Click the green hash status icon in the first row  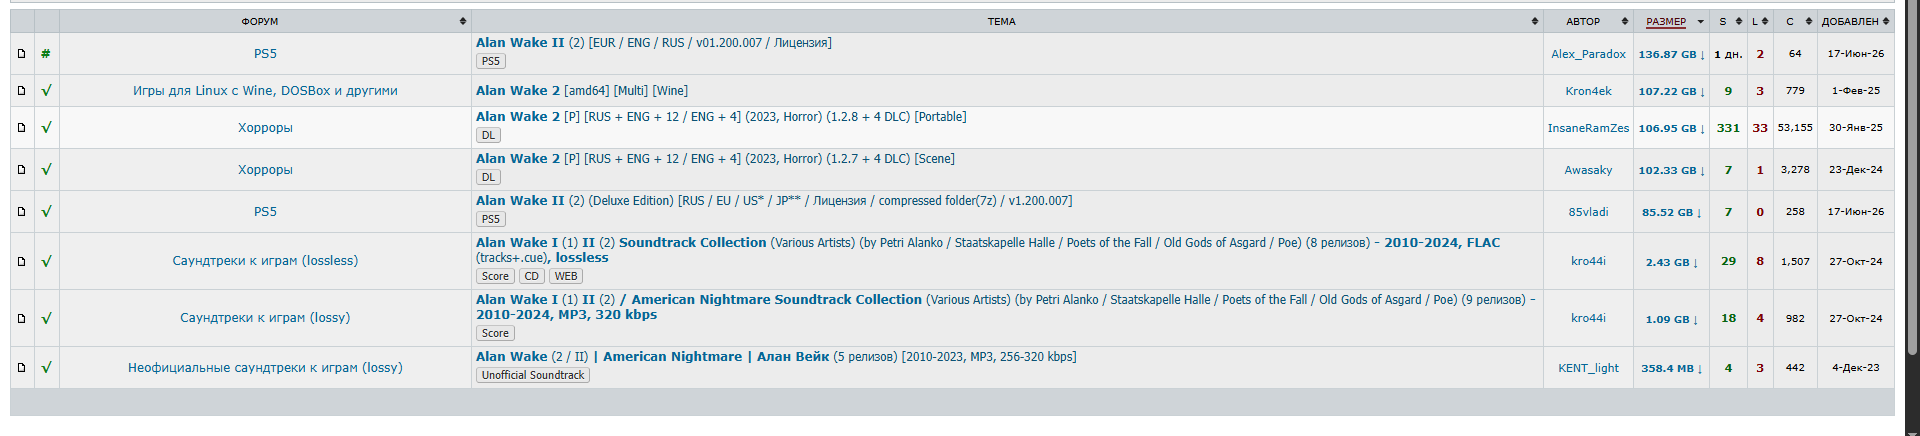(x=46, y=54)
